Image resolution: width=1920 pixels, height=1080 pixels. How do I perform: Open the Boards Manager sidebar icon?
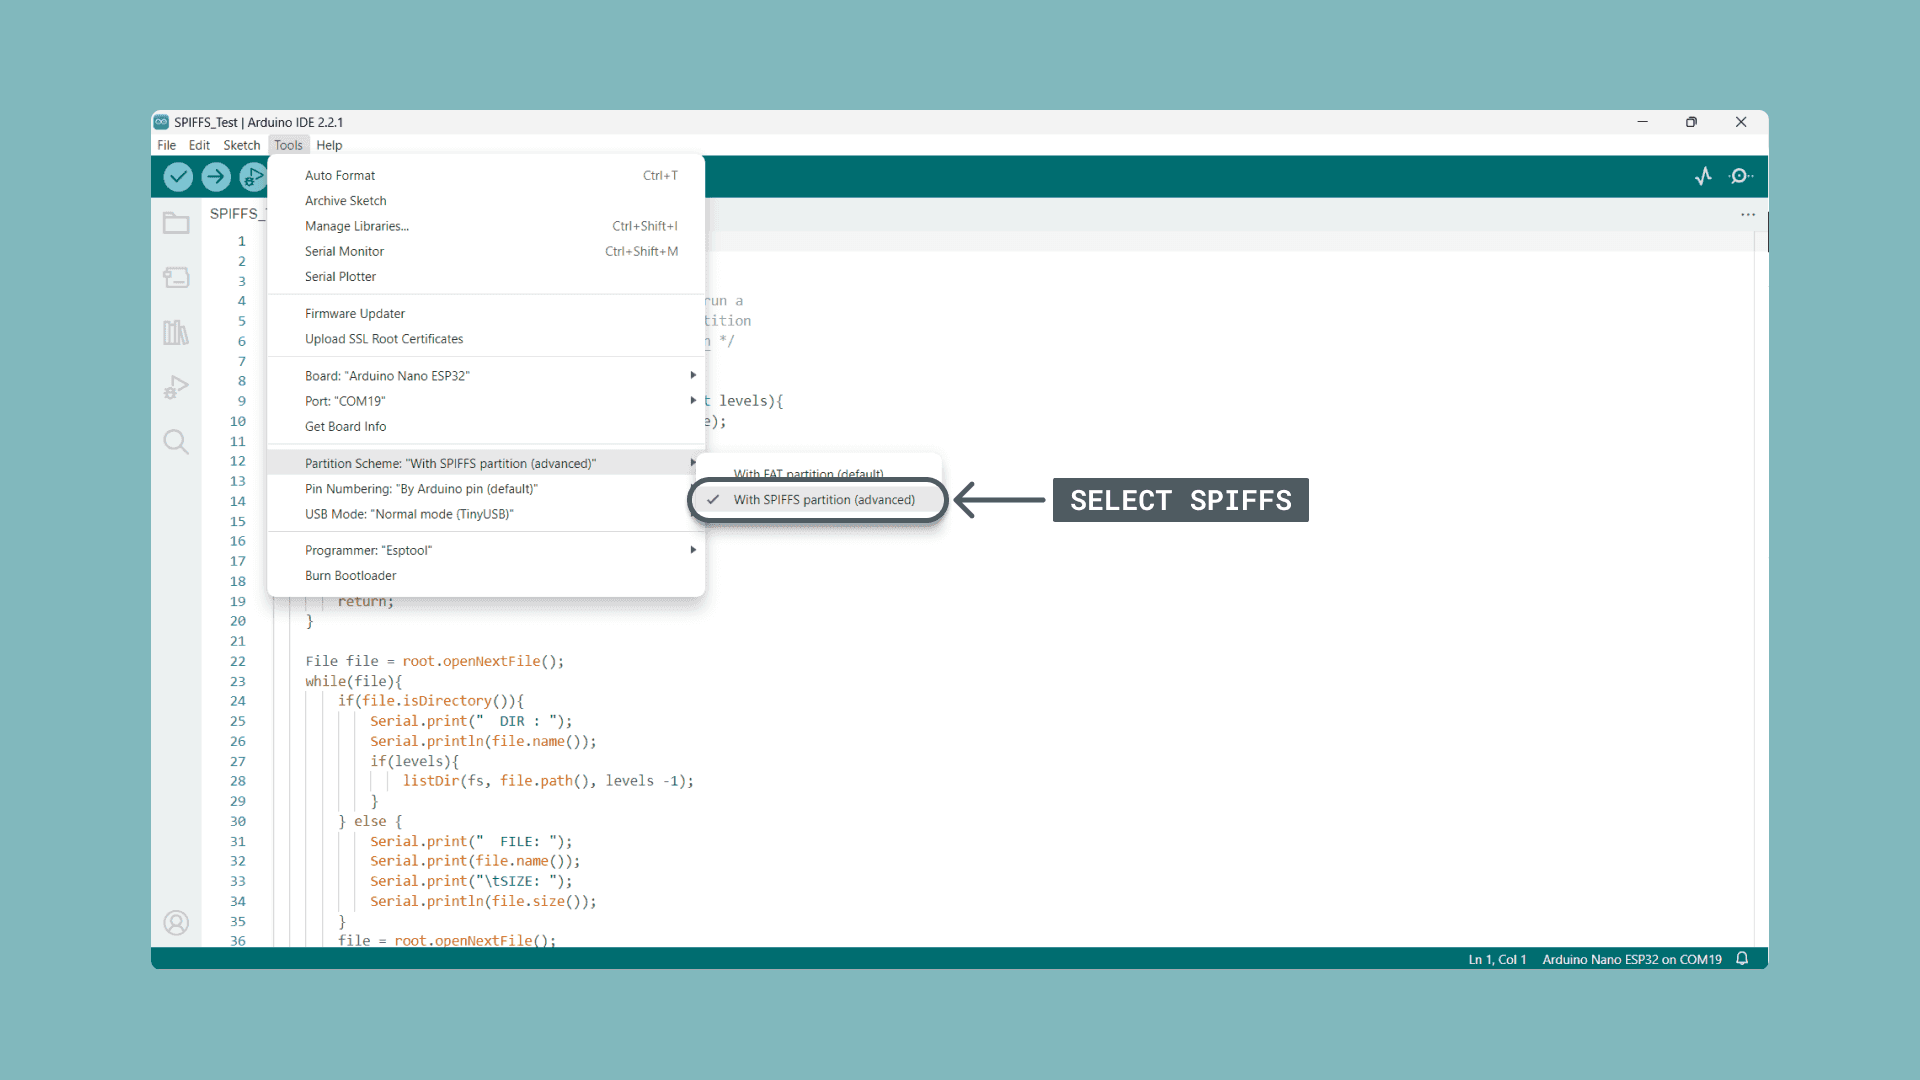tap(176, 277)
